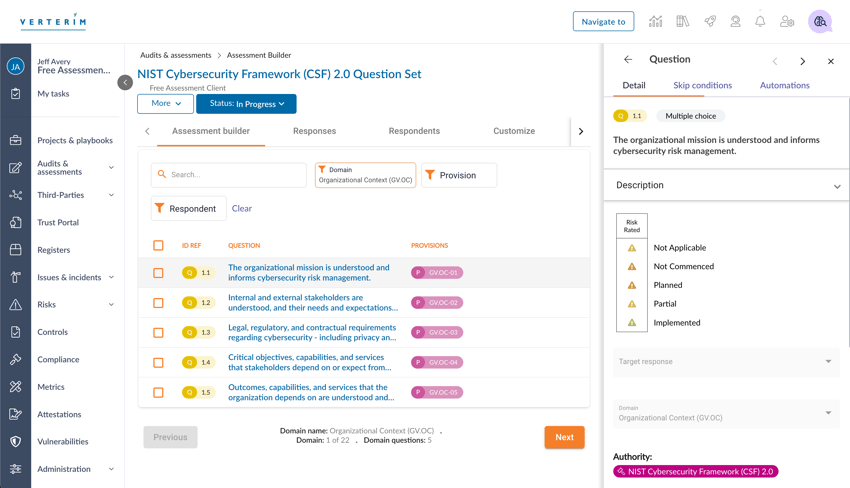Click the GV.OC-01 provision tag
Screen dimensions: 850x488
(437, 273)
